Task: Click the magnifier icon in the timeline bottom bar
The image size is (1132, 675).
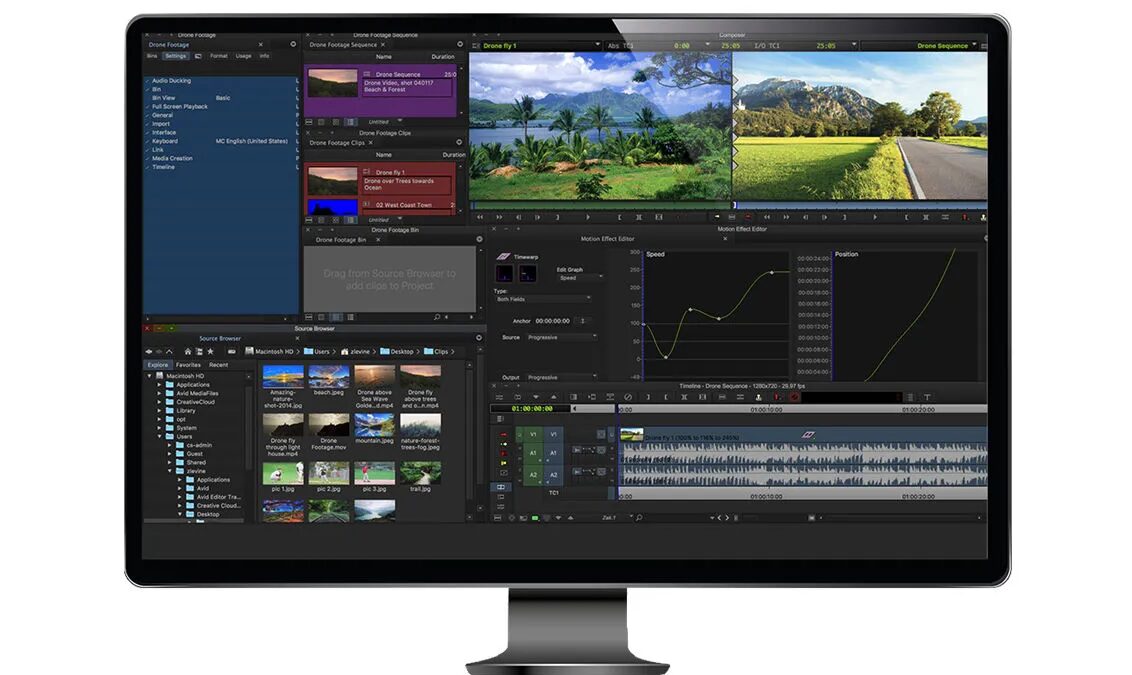Action: pyautogui.click(x=638, y=518)
